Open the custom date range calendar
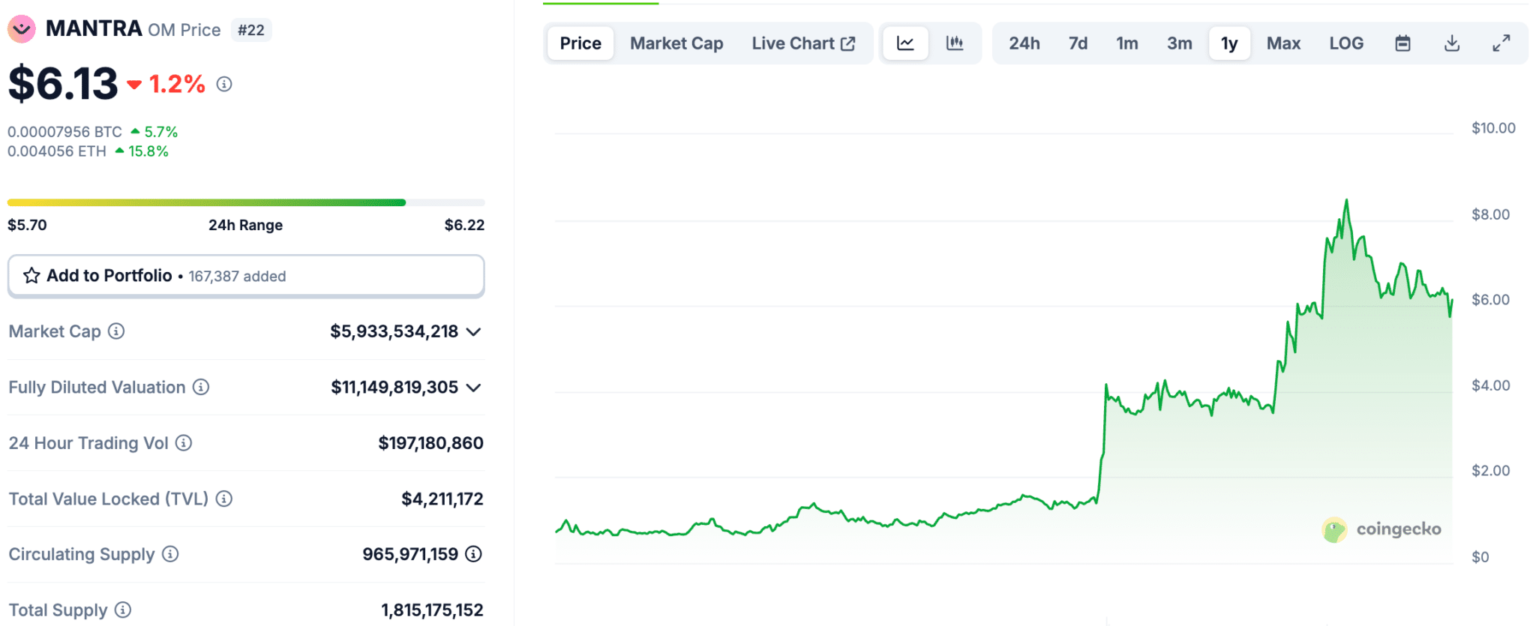 point(1402,43)
